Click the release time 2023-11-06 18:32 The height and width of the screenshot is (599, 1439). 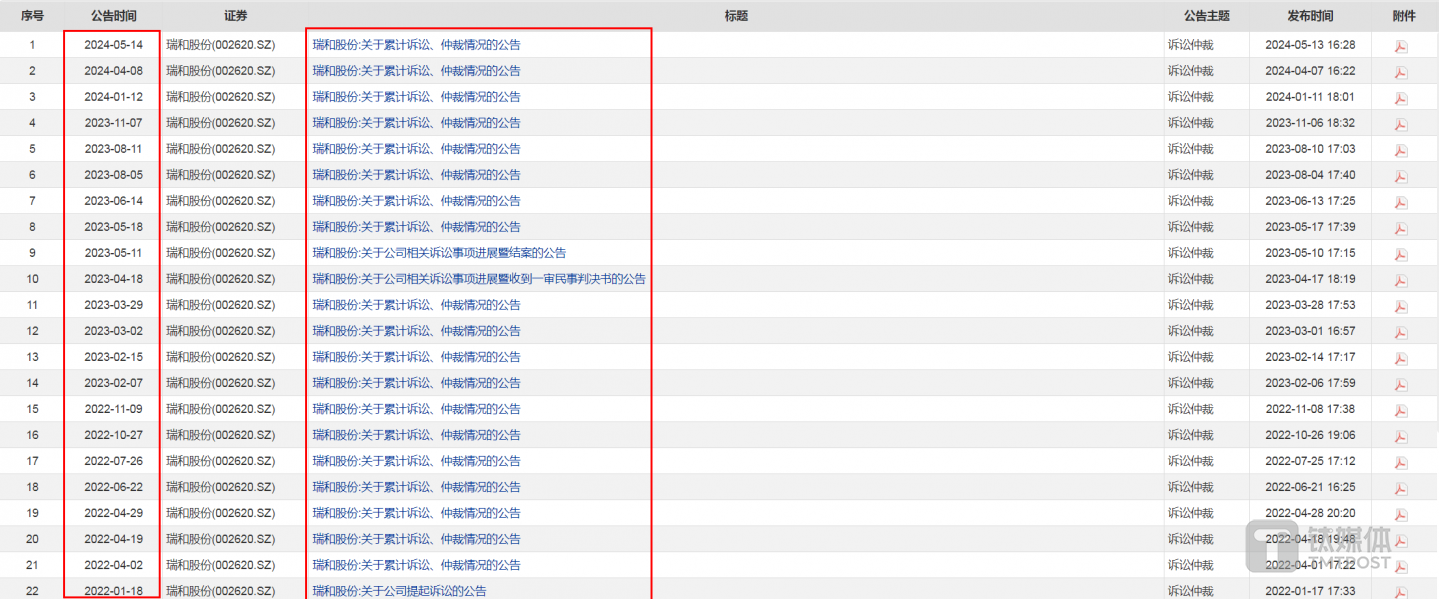pyautogui.click(x=1310, y=123)
